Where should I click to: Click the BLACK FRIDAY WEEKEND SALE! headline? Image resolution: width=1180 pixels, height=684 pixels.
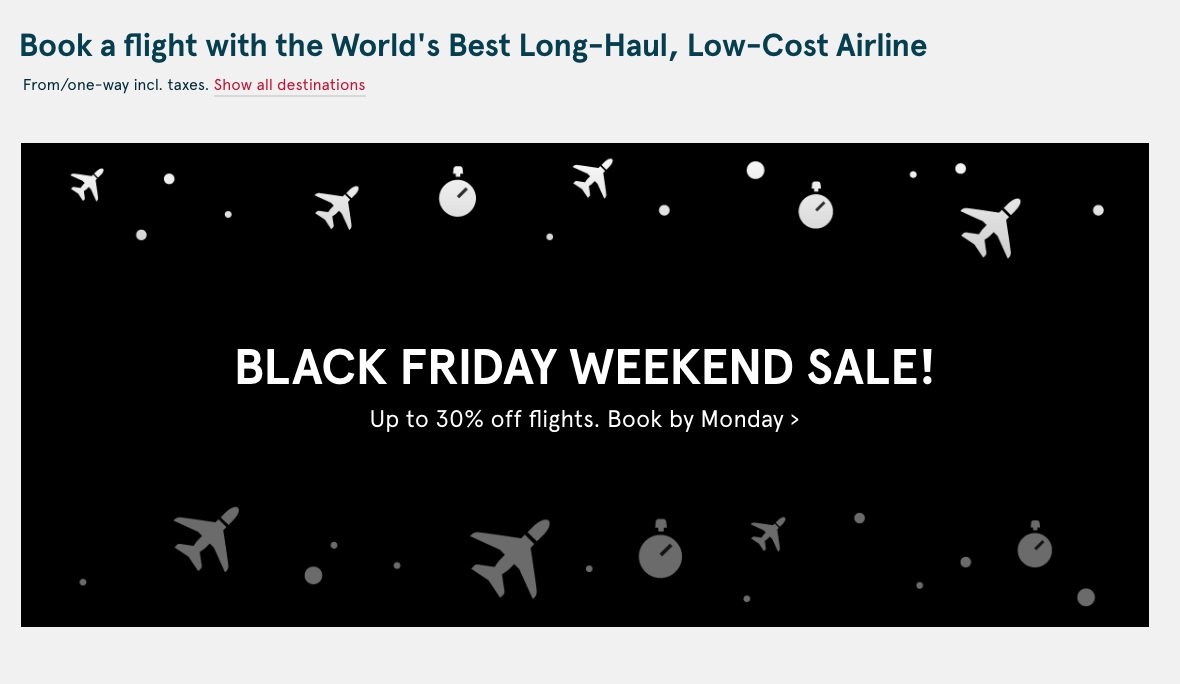[585, 367]
